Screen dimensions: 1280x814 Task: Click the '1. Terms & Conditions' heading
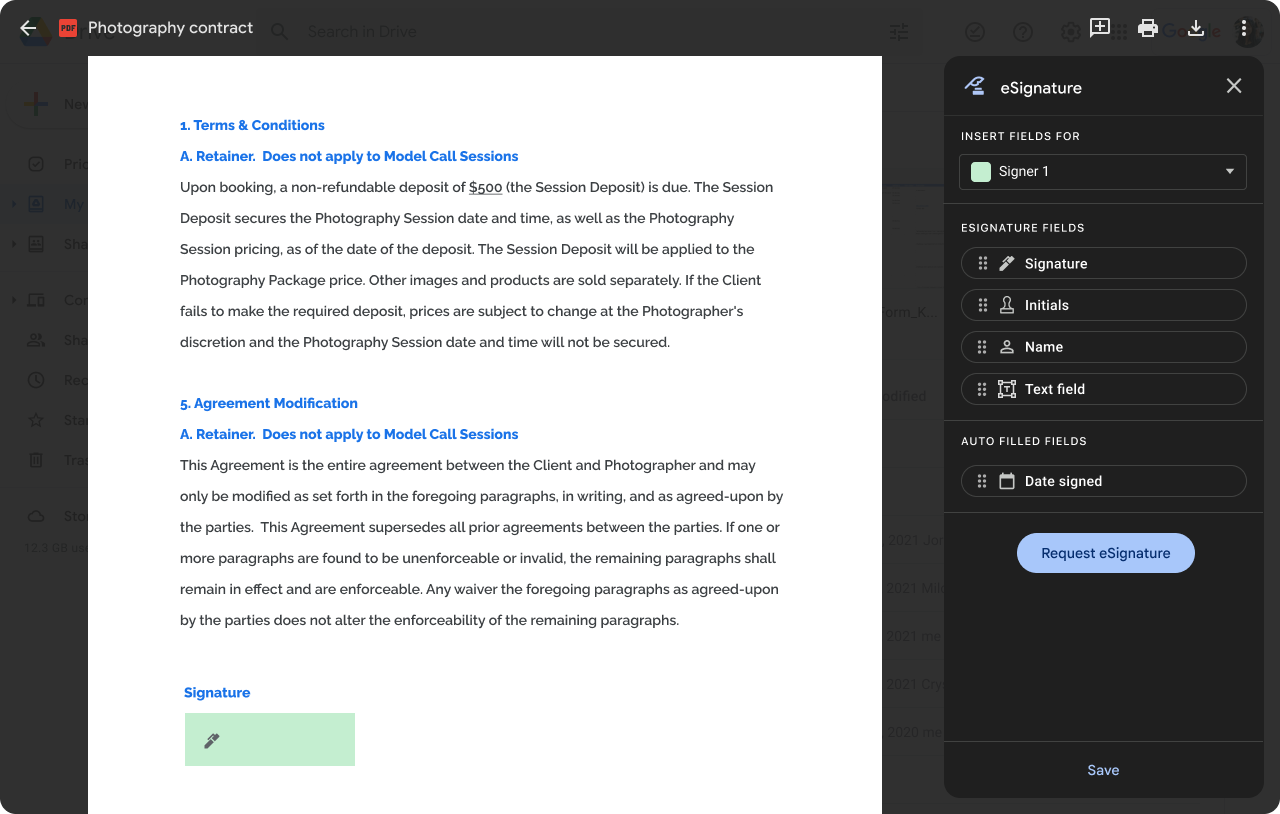pos(252,125)
